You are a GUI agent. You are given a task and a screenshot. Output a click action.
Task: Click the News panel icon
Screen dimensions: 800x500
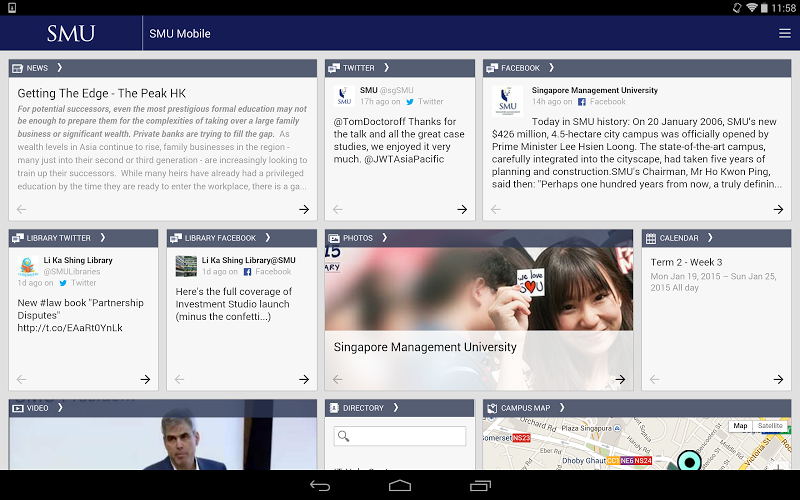tap(17, 68)
